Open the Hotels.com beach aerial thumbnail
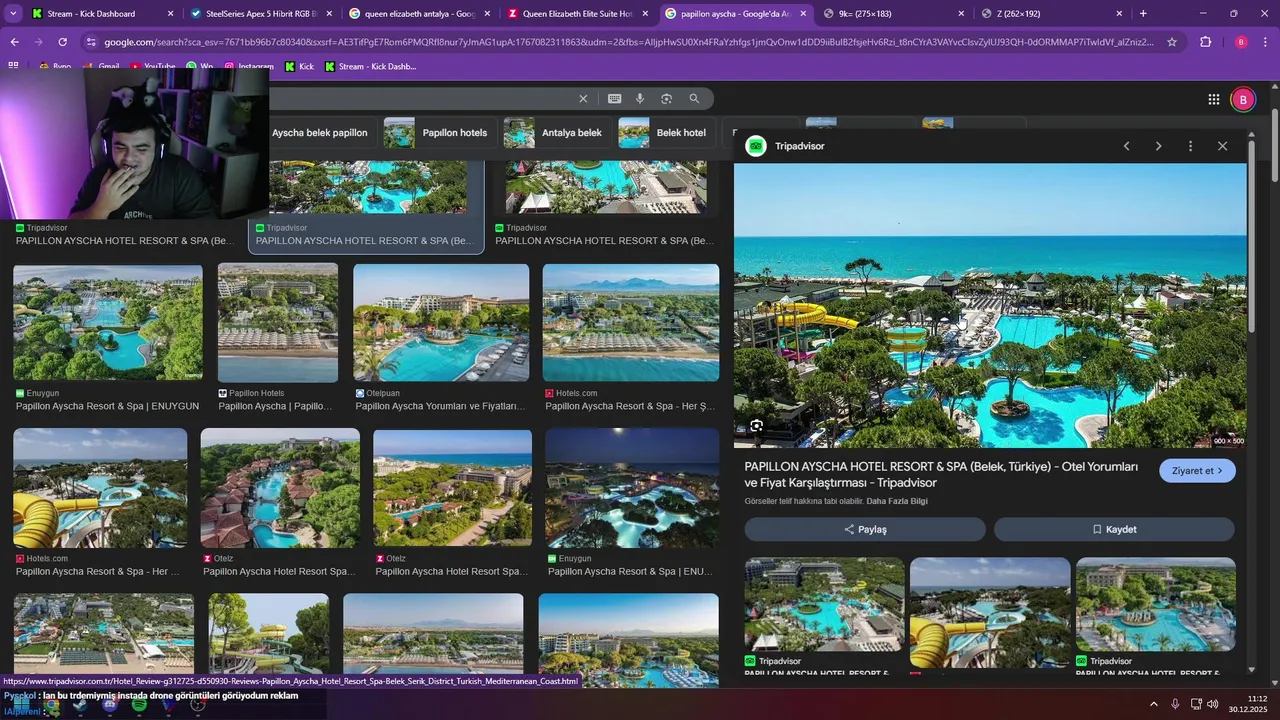The height and width of the screenshot is (720, 1280). pos(631,322)
